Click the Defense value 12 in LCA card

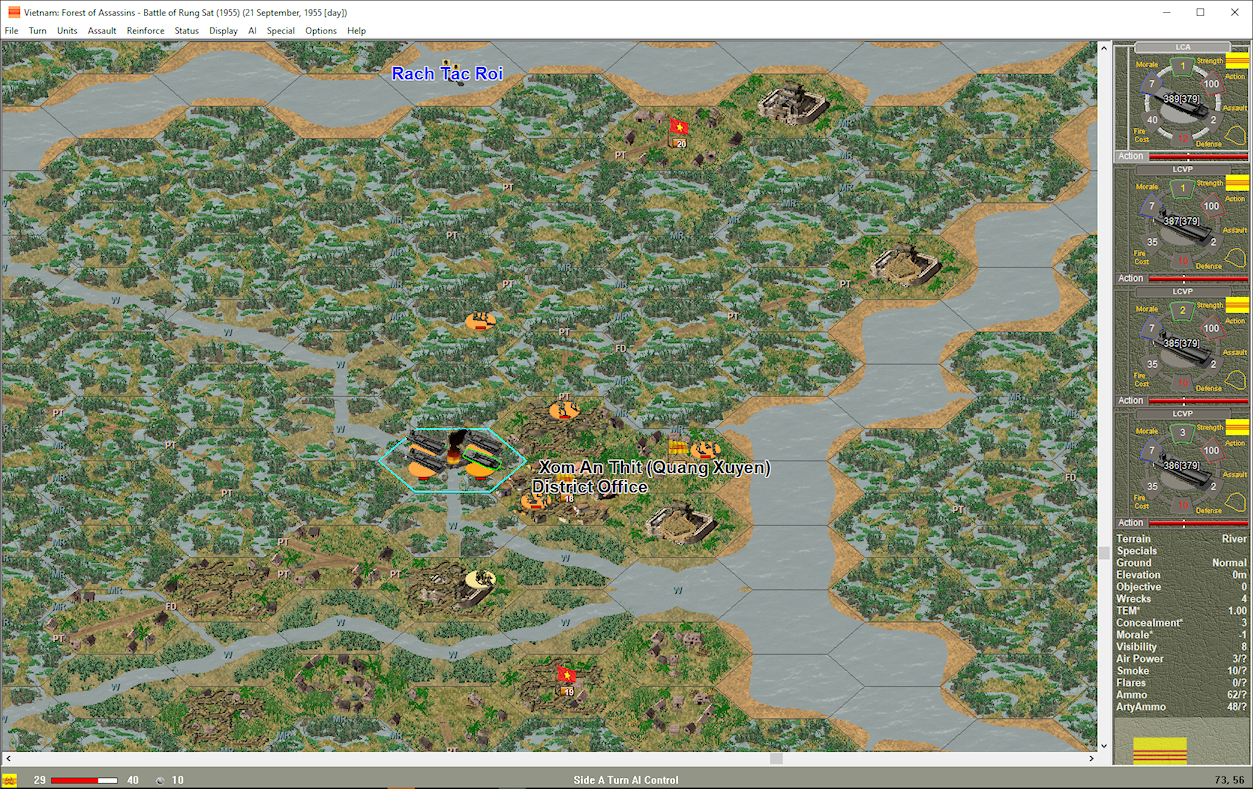(1183, 137)
